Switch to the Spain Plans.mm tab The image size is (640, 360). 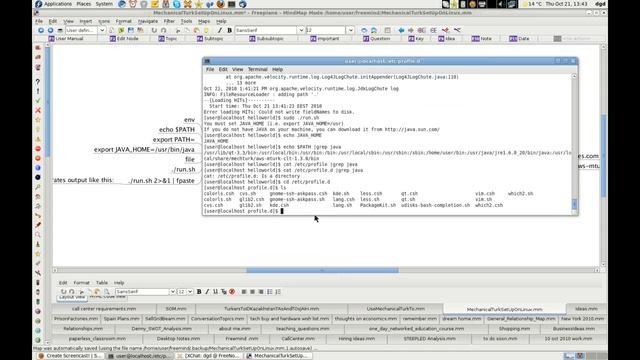click(122, 319)
